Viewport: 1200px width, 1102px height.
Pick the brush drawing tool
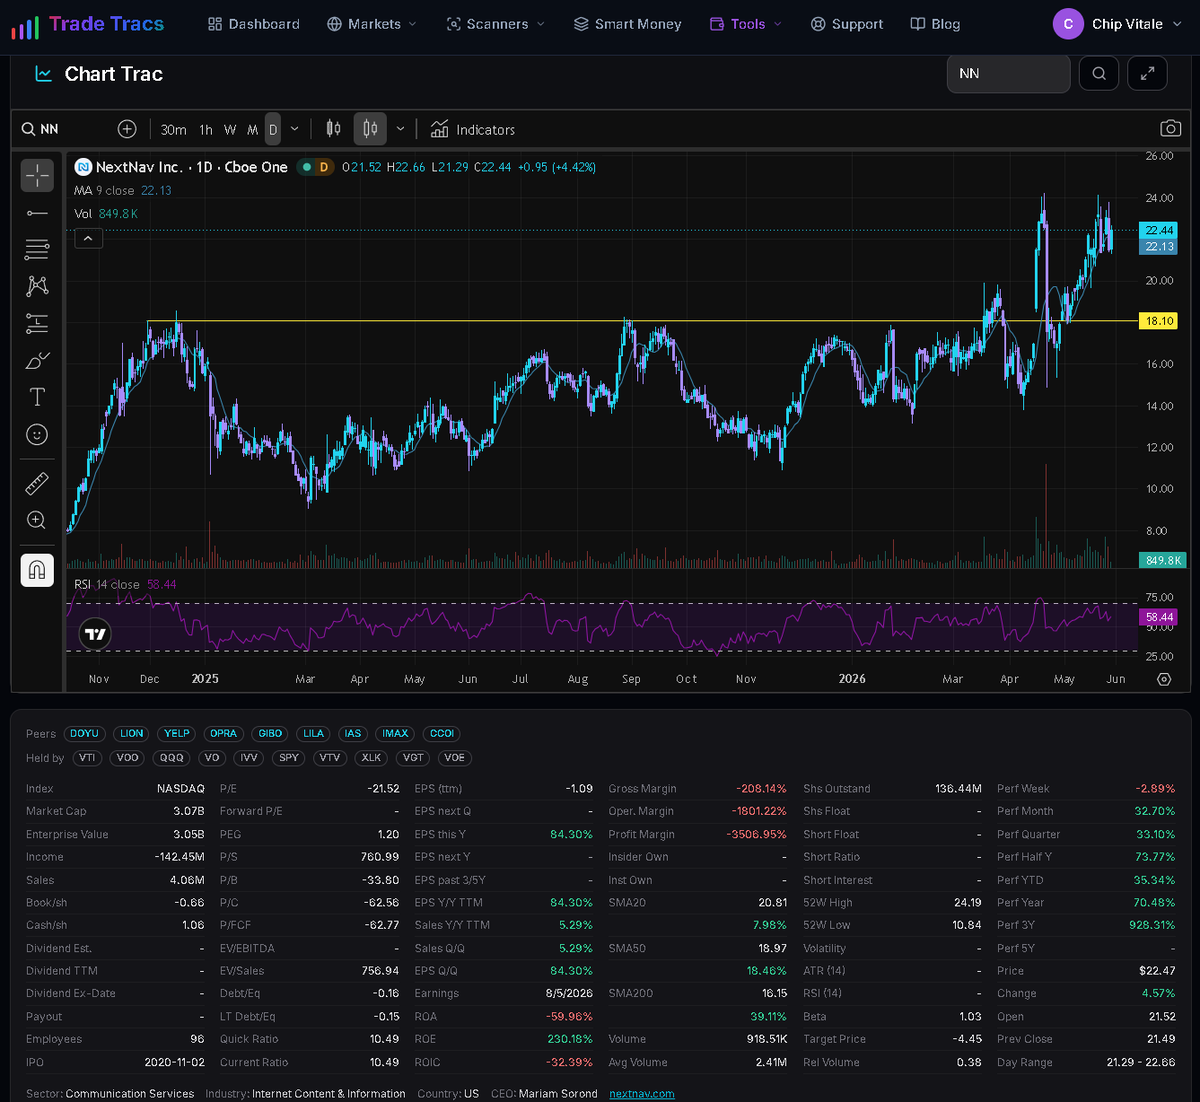[x=37, y=360]
